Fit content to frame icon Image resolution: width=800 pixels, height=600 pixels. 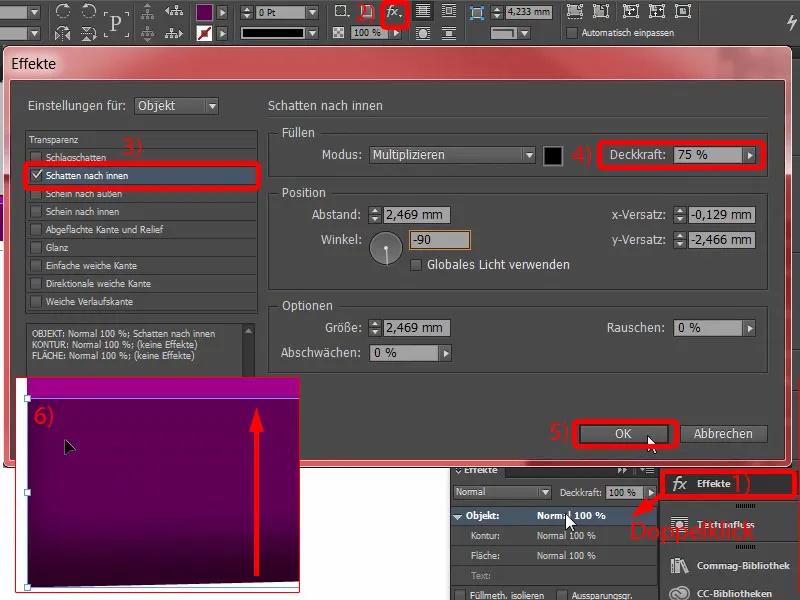(x=631, y=11)
